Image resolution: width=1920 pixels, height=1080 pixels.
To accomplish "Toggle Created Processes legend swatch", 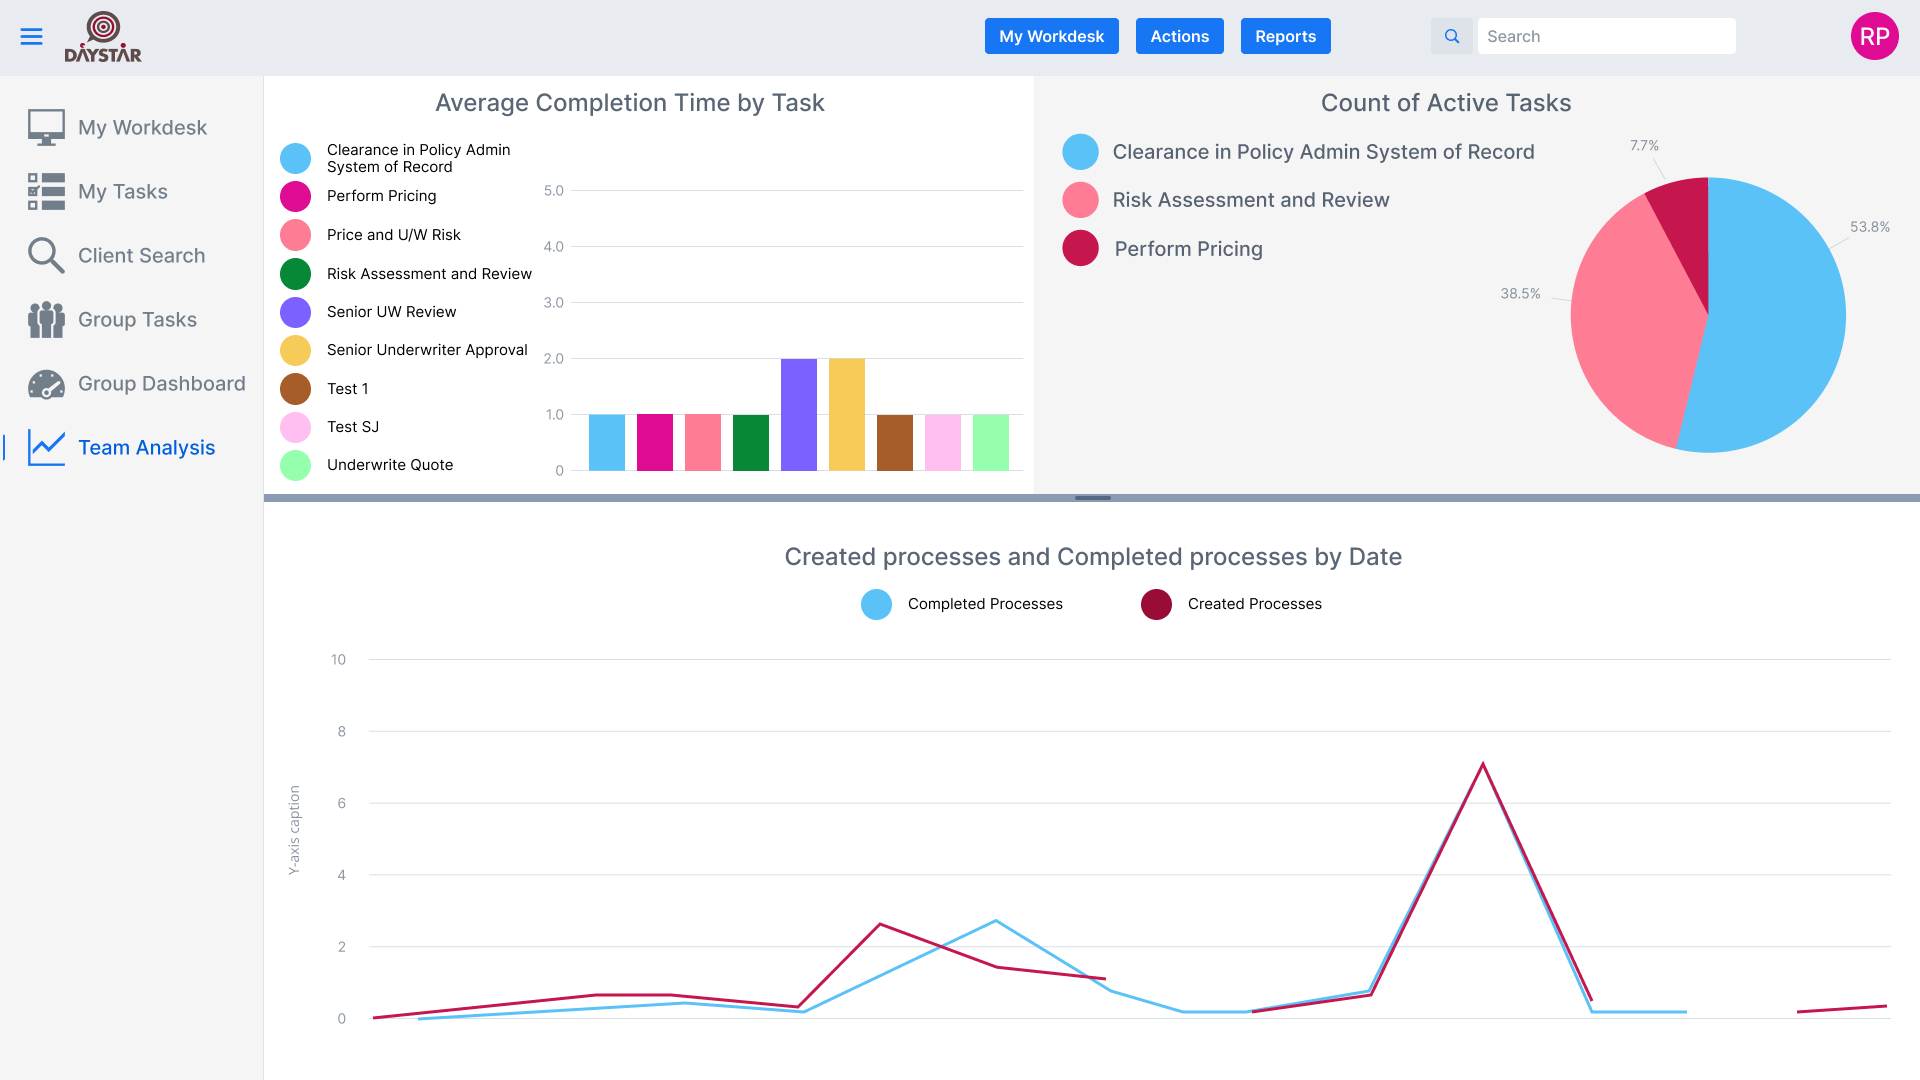I will point(1156,604).
